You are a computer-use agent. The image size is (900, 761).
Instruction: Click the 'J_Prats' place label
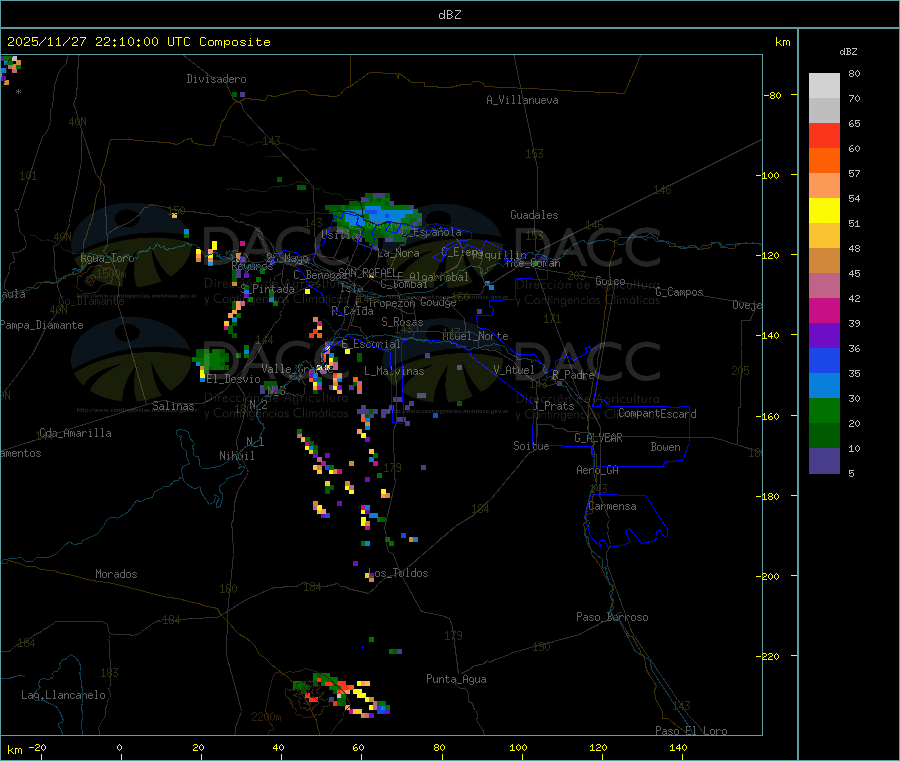[554, 405]
